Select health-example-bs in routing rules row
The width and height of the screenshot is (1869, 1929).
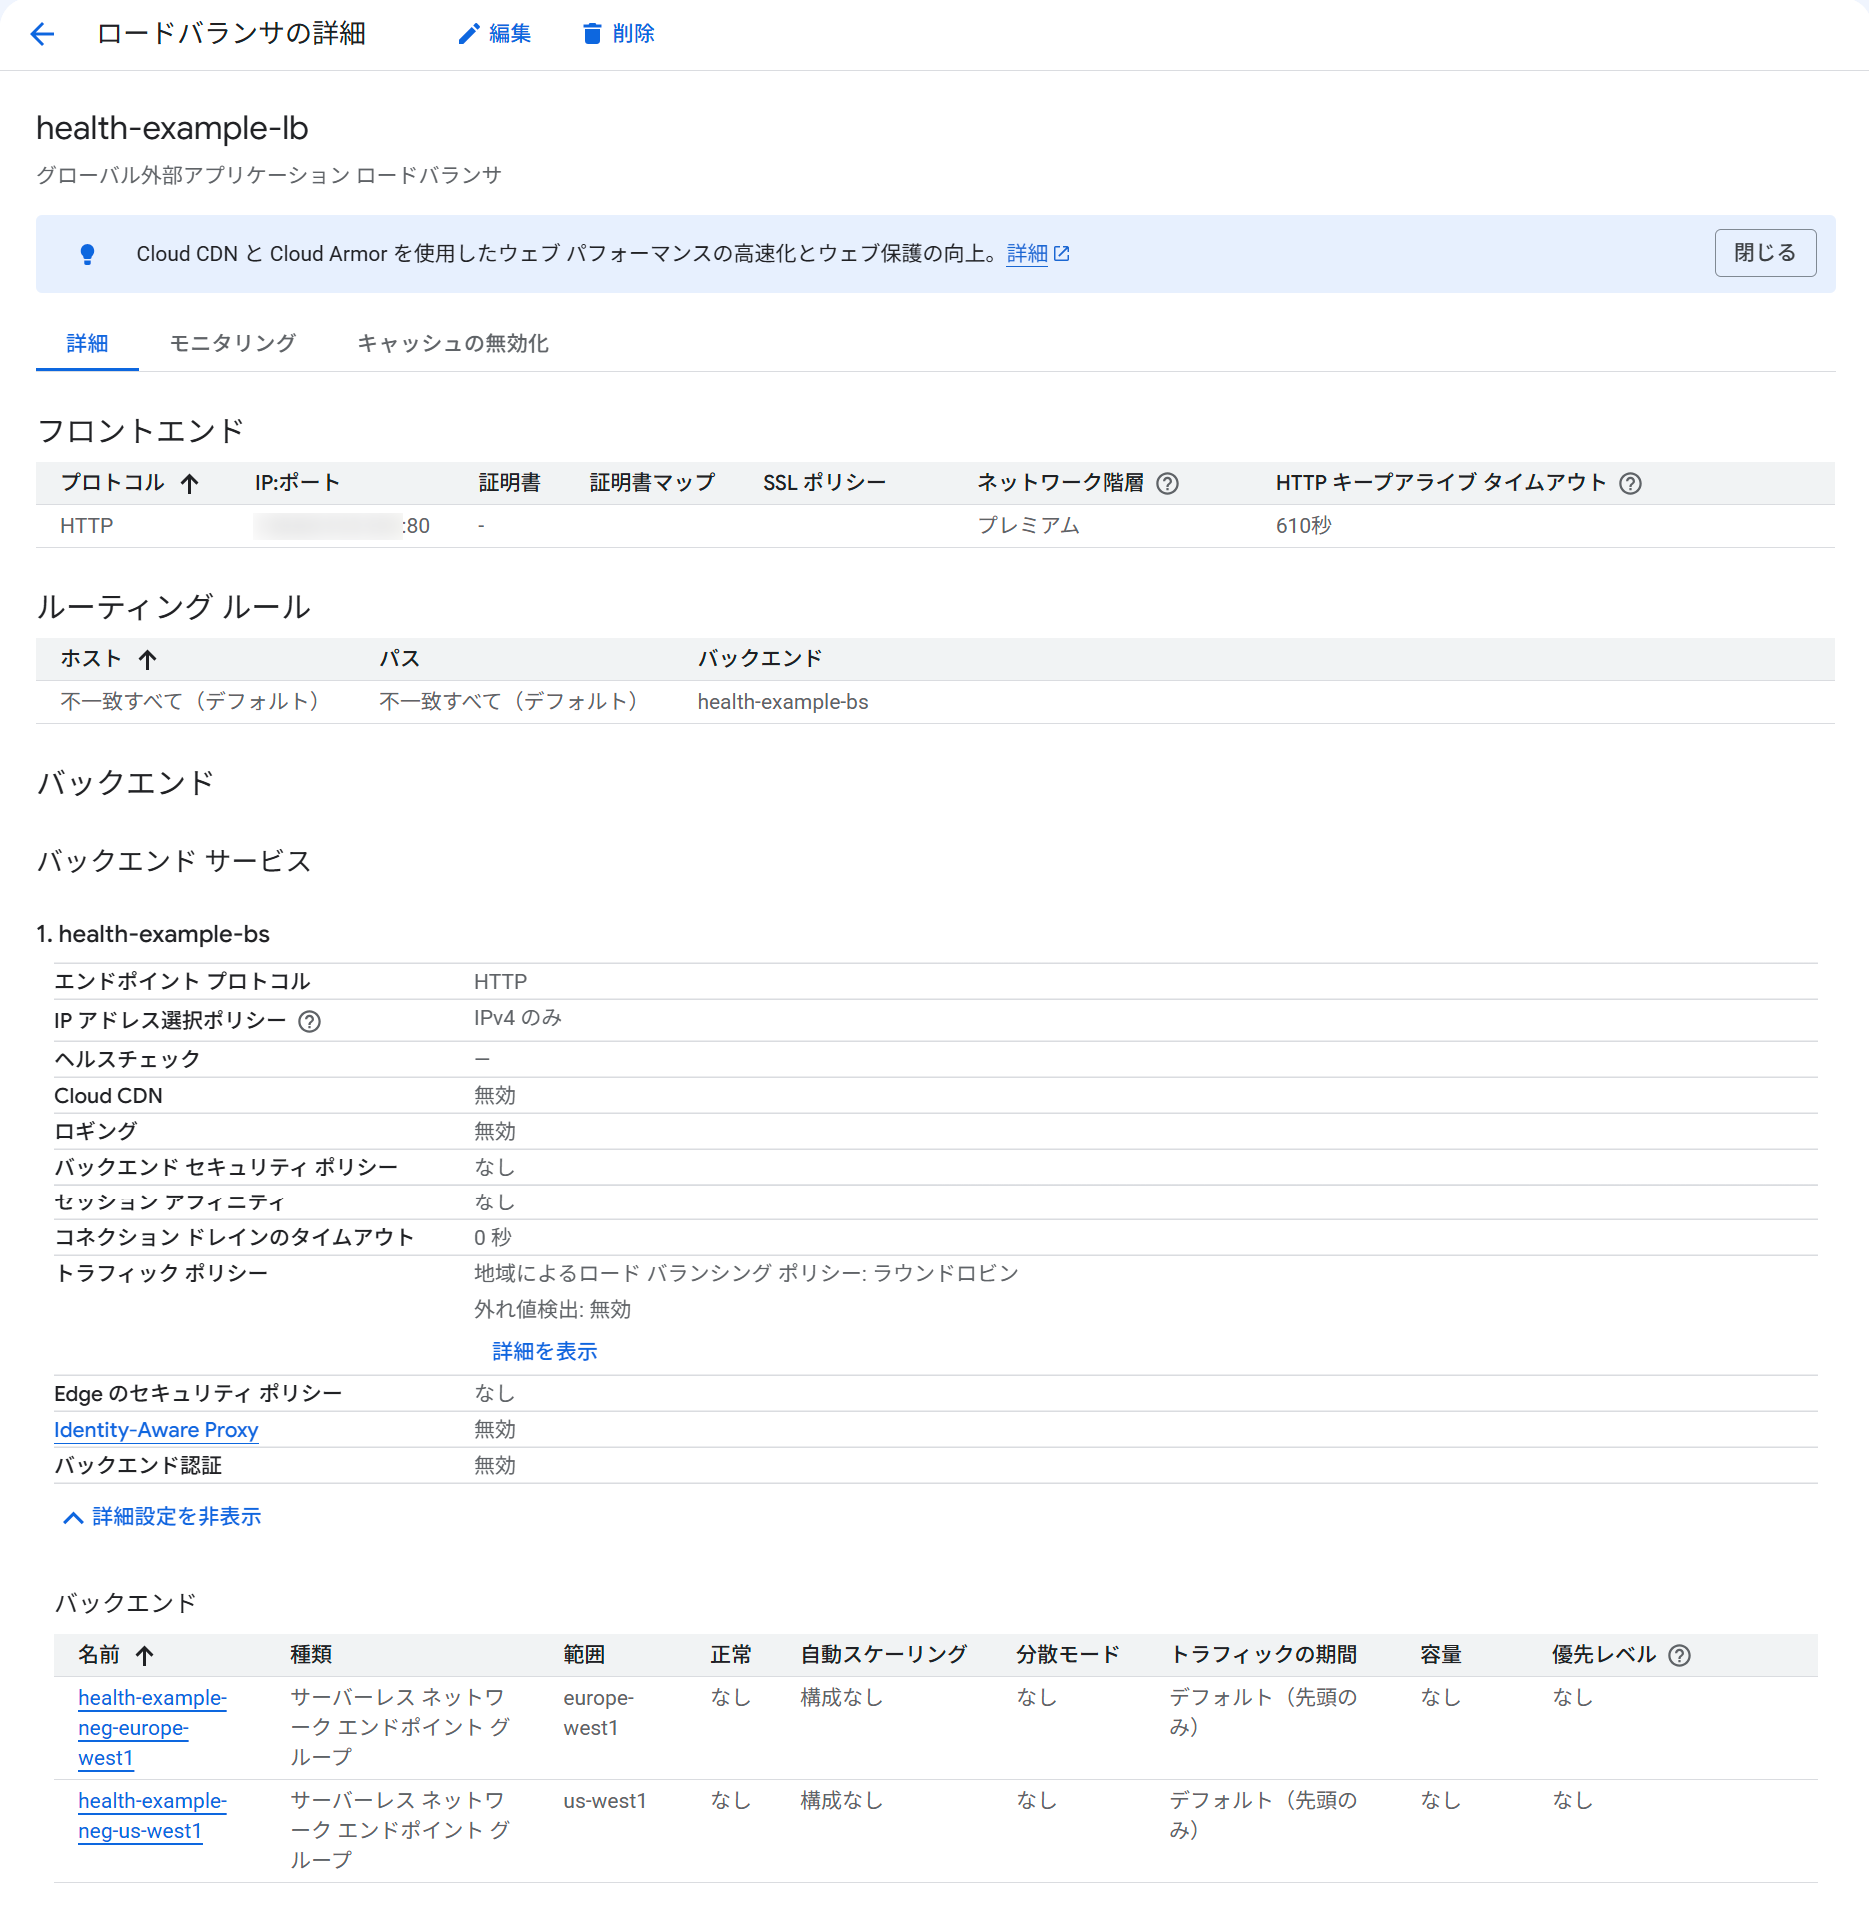(x=783, y=702)
